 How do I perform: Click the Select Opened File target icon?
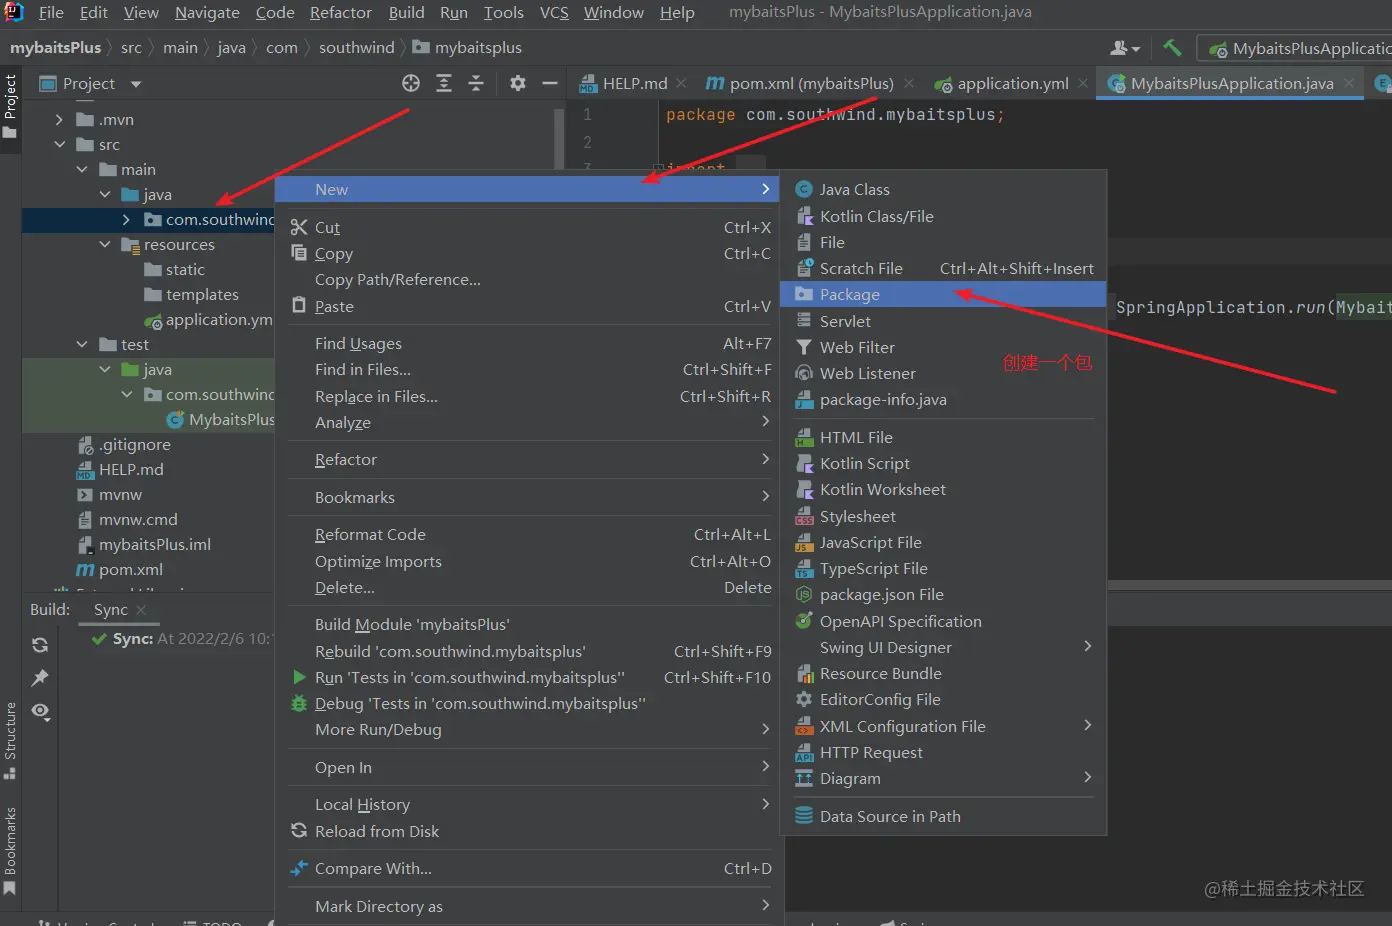coord(411,84)
